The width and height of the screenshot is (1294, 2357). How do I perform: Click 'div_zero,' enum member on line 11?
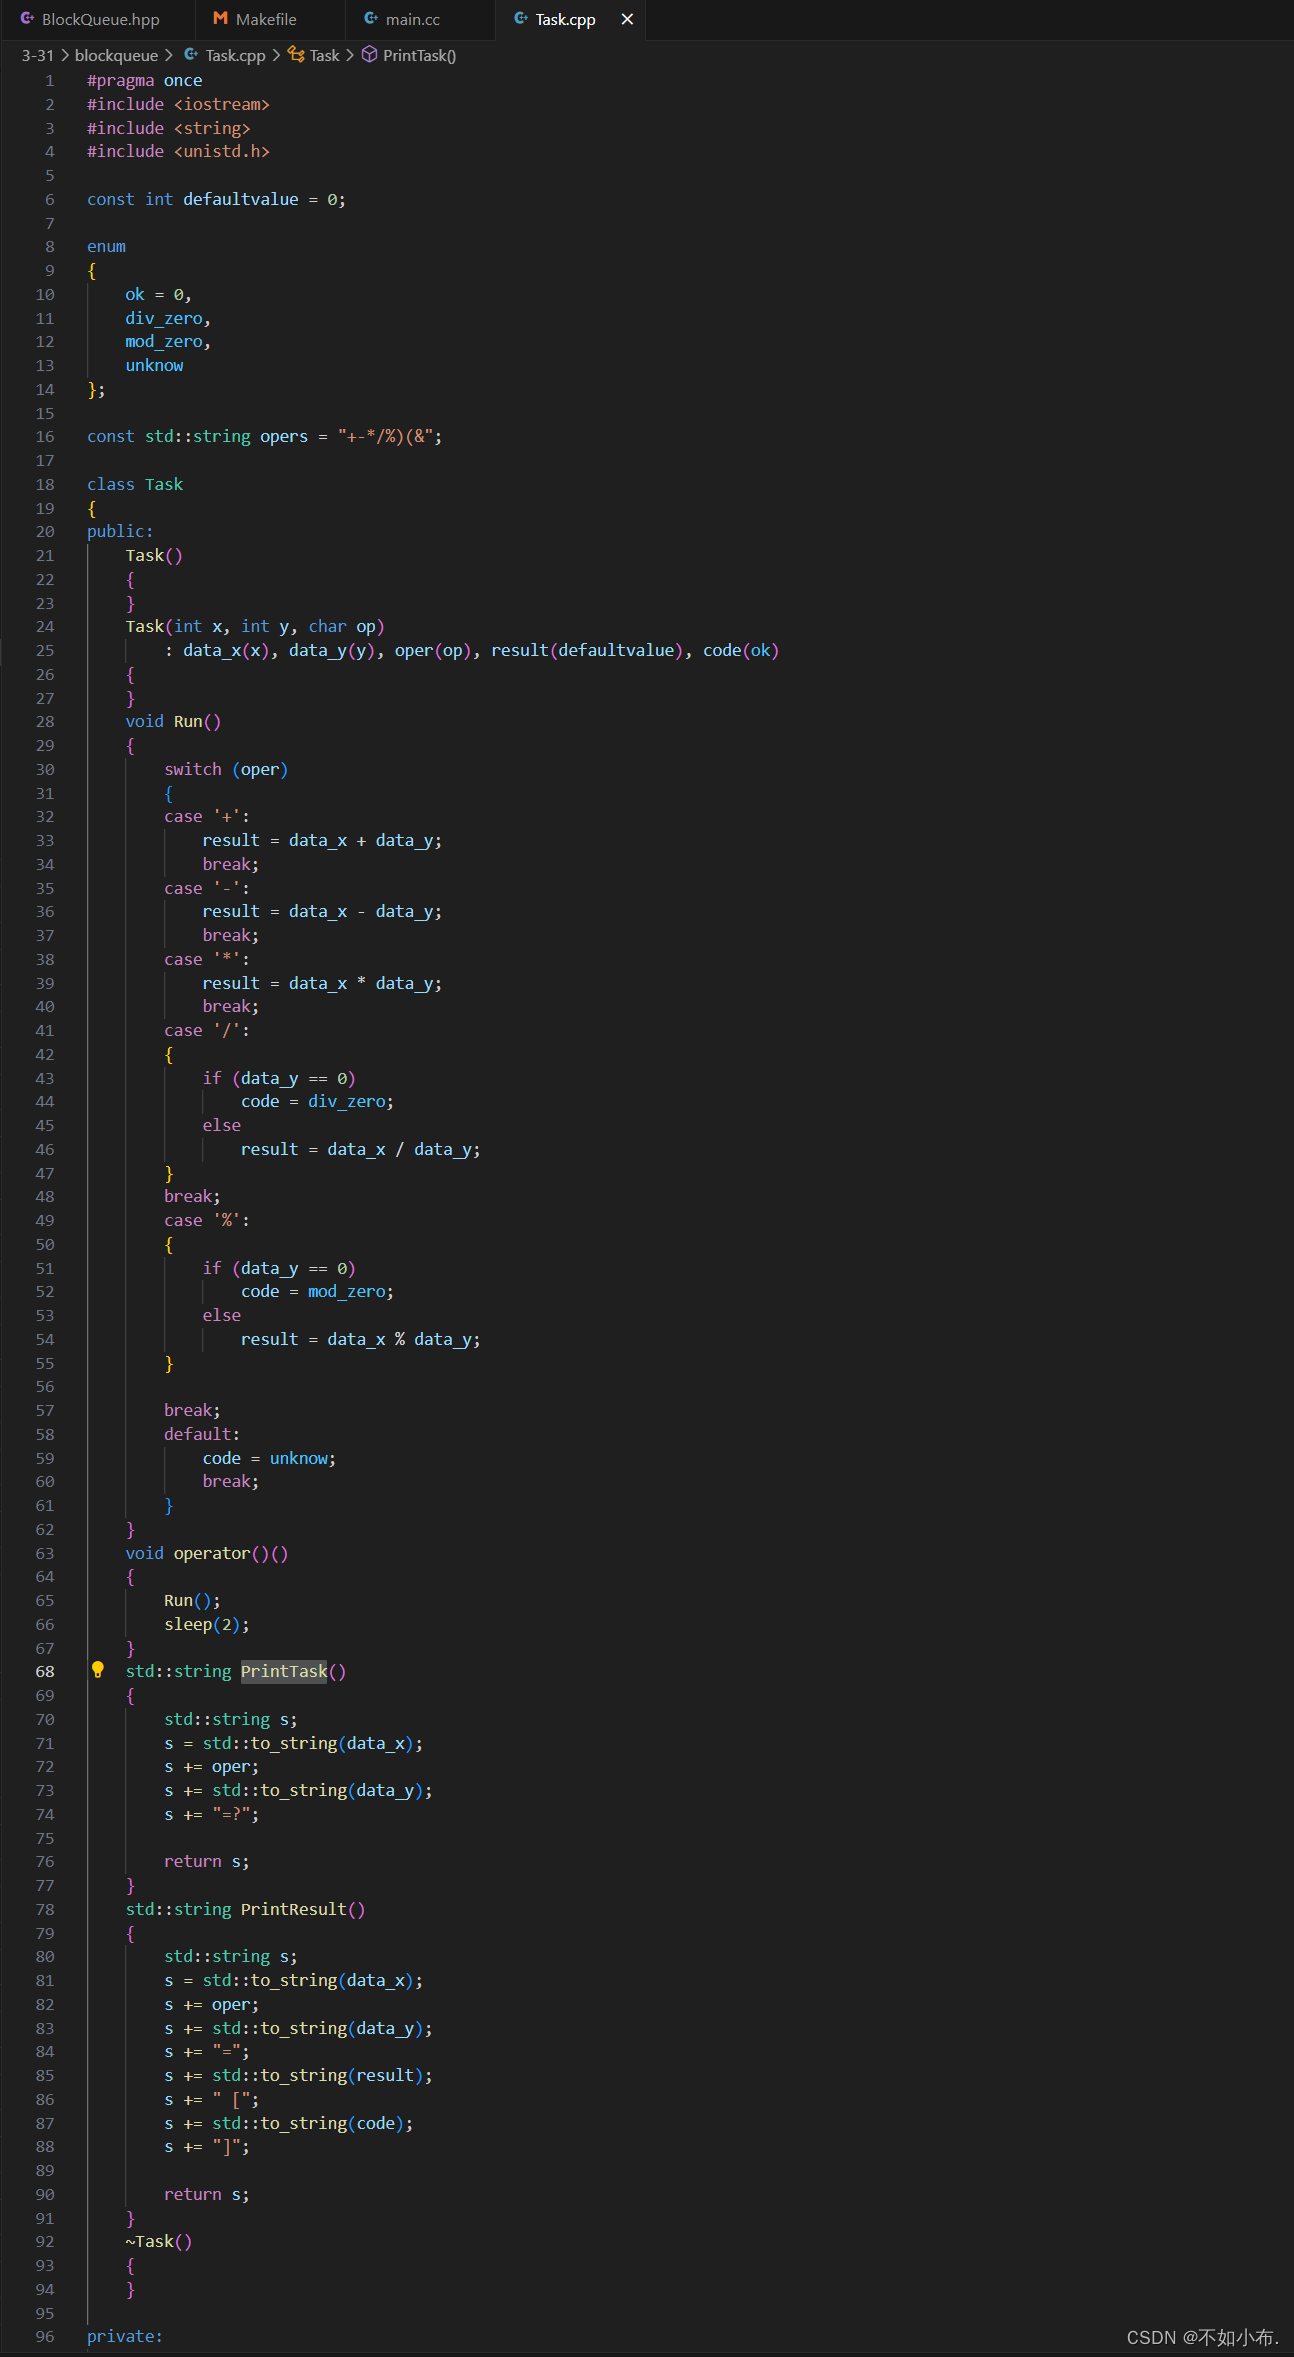point(168,318)
